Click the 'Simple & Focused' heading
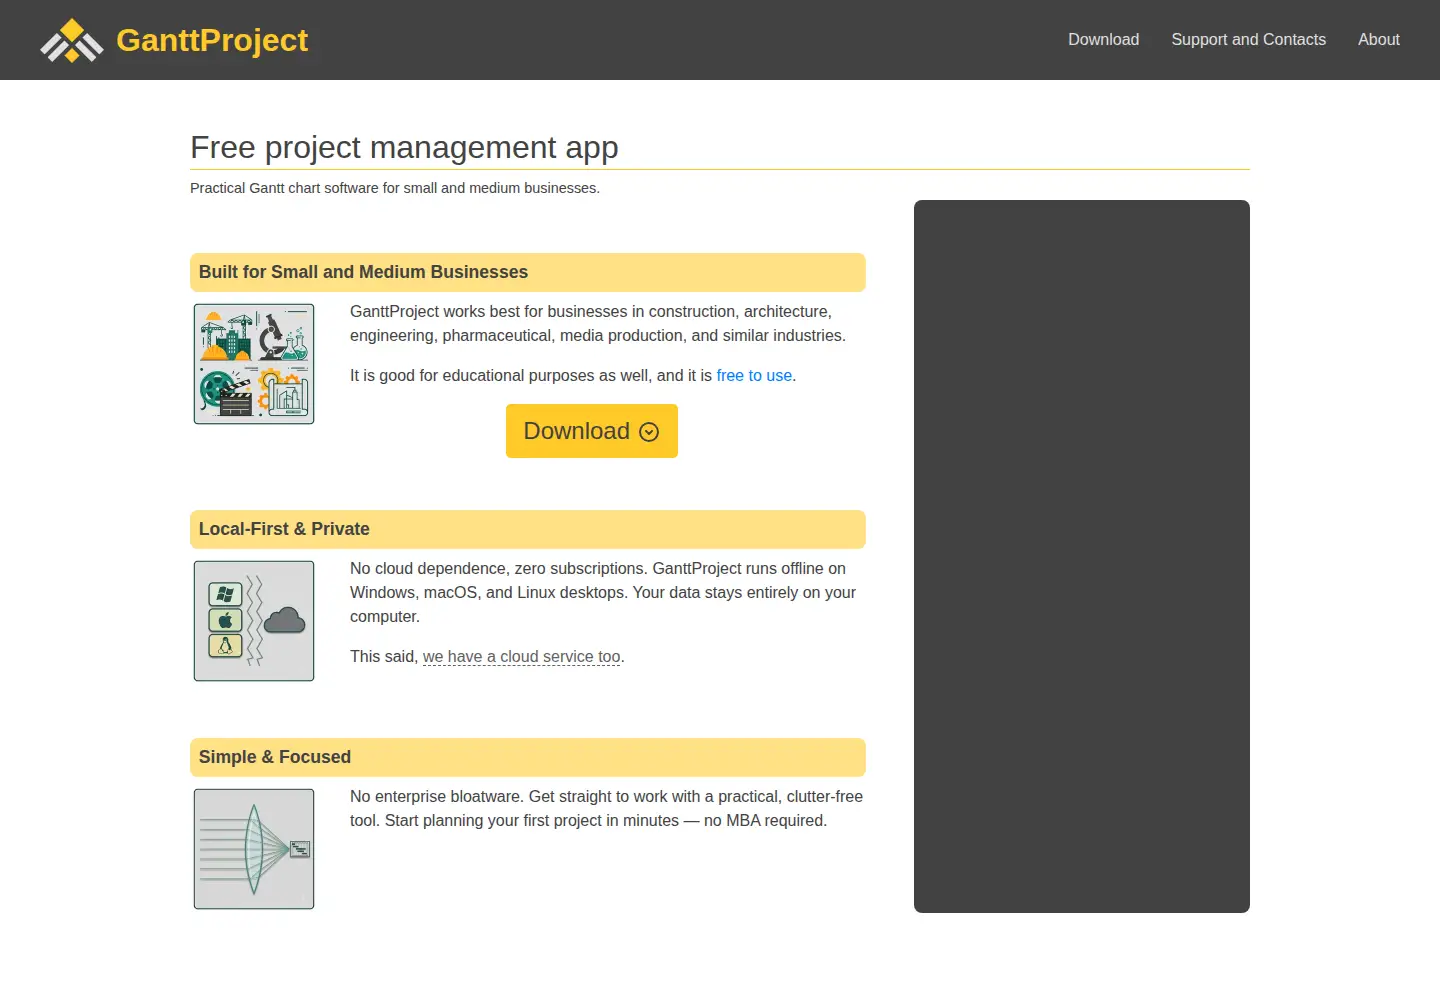Image resolution: width=1440 pixels, height=1000 pixels. click(528, 757)
